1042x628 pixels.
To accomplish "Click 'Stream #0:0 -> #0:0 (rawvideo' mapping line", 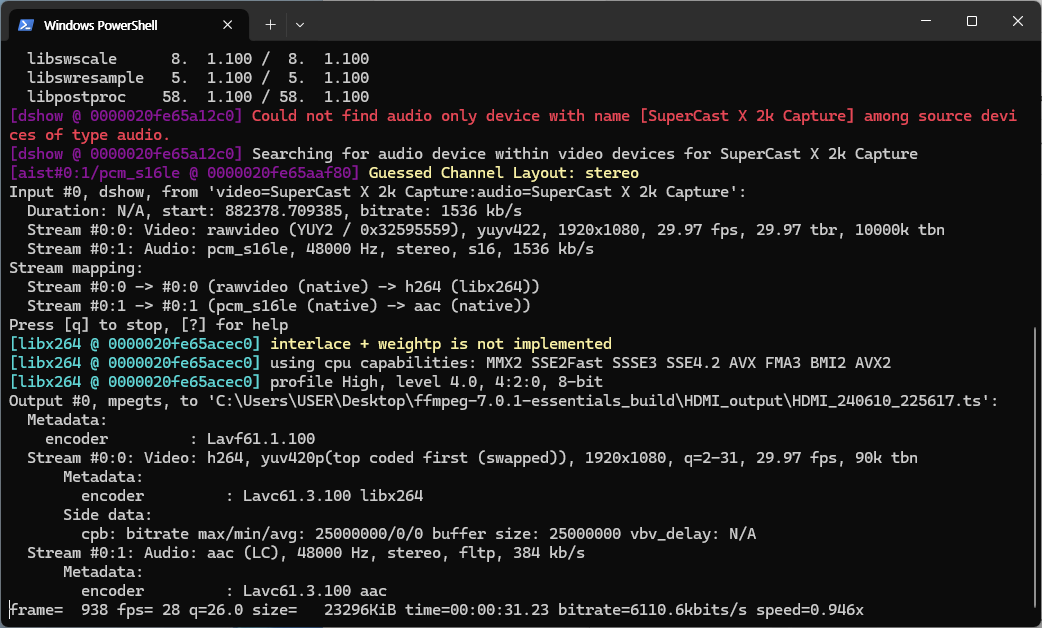I will (x=283, y=287).
